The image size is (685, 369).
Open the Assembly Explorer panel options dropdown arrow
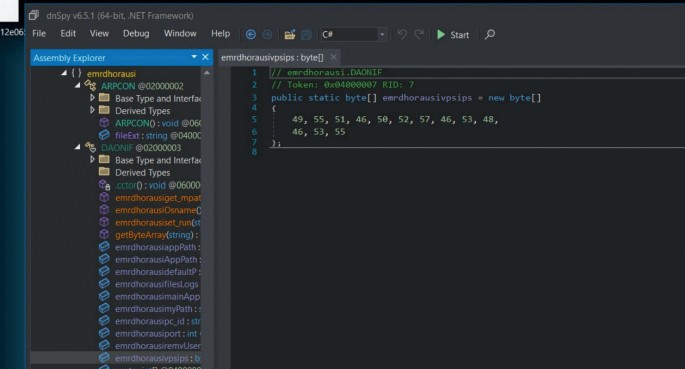point(194,57)
